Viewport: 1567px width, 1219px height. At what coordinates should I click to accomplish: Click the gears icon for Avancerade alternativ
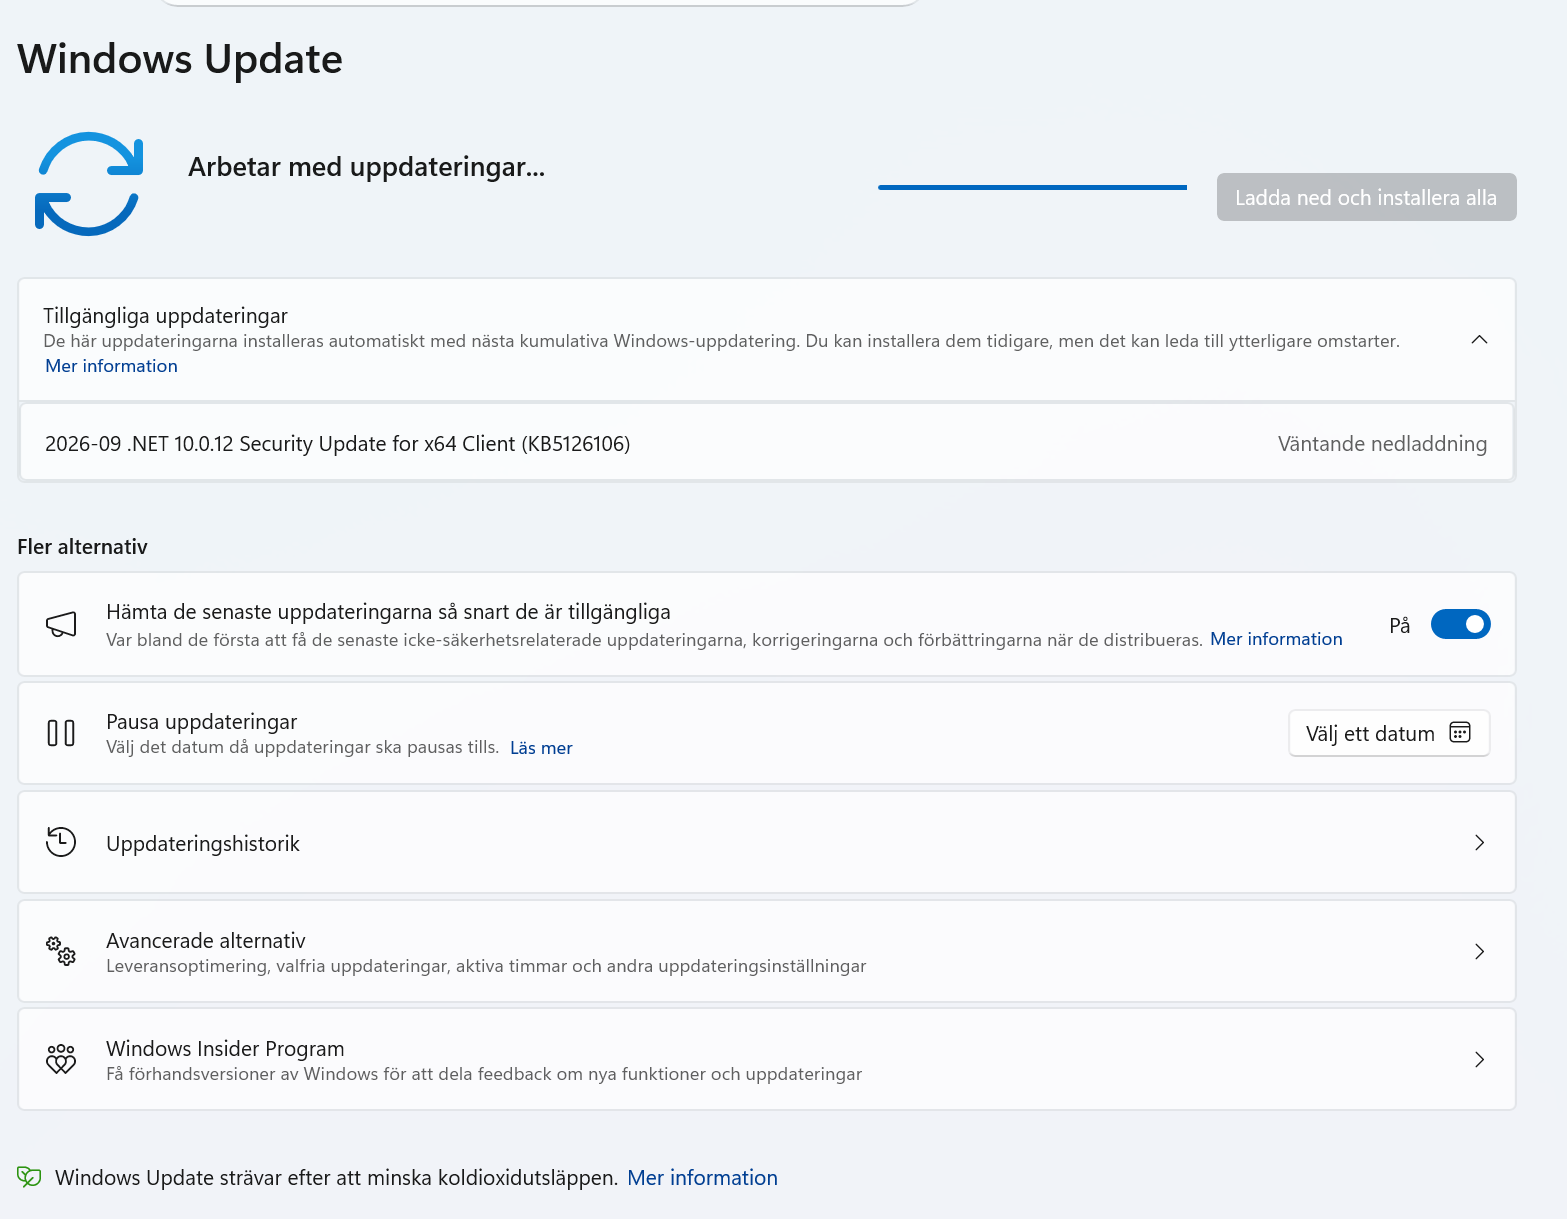61,950
